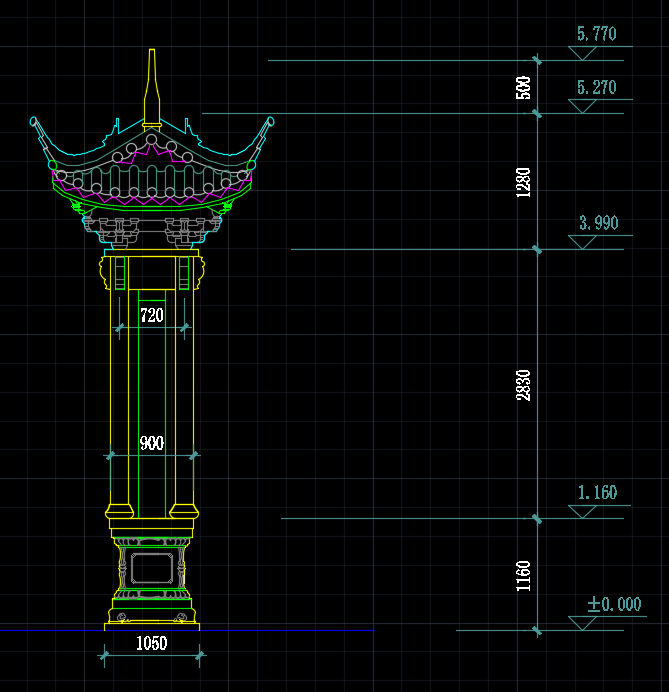Click the 5.270 elevation label

click(x=597, y=87)
